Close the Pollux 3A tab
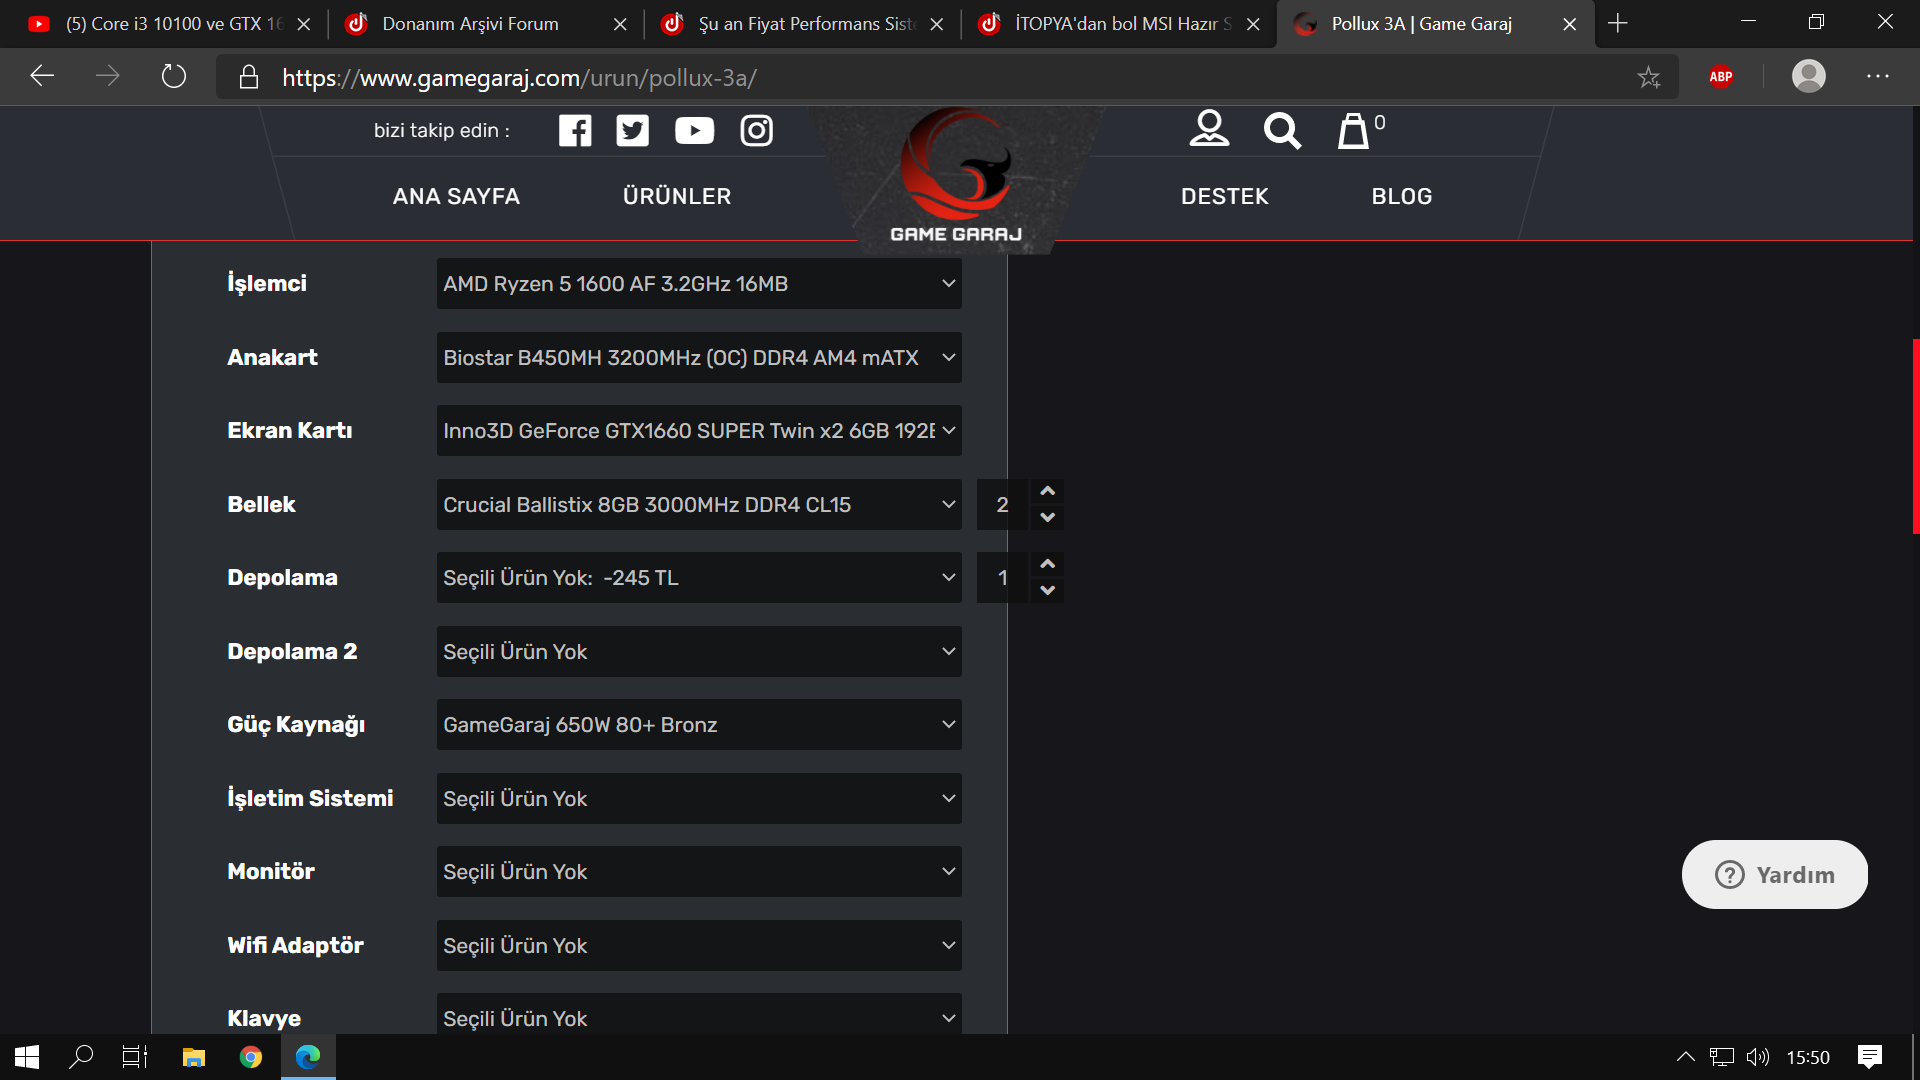1920x1080 pixels. point(1570,24)
